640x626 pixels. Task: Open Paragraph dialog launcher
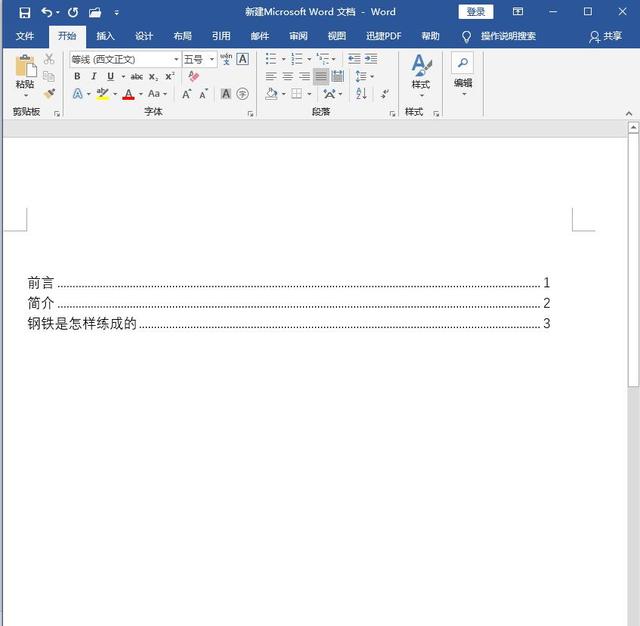(x=392, y=114)
